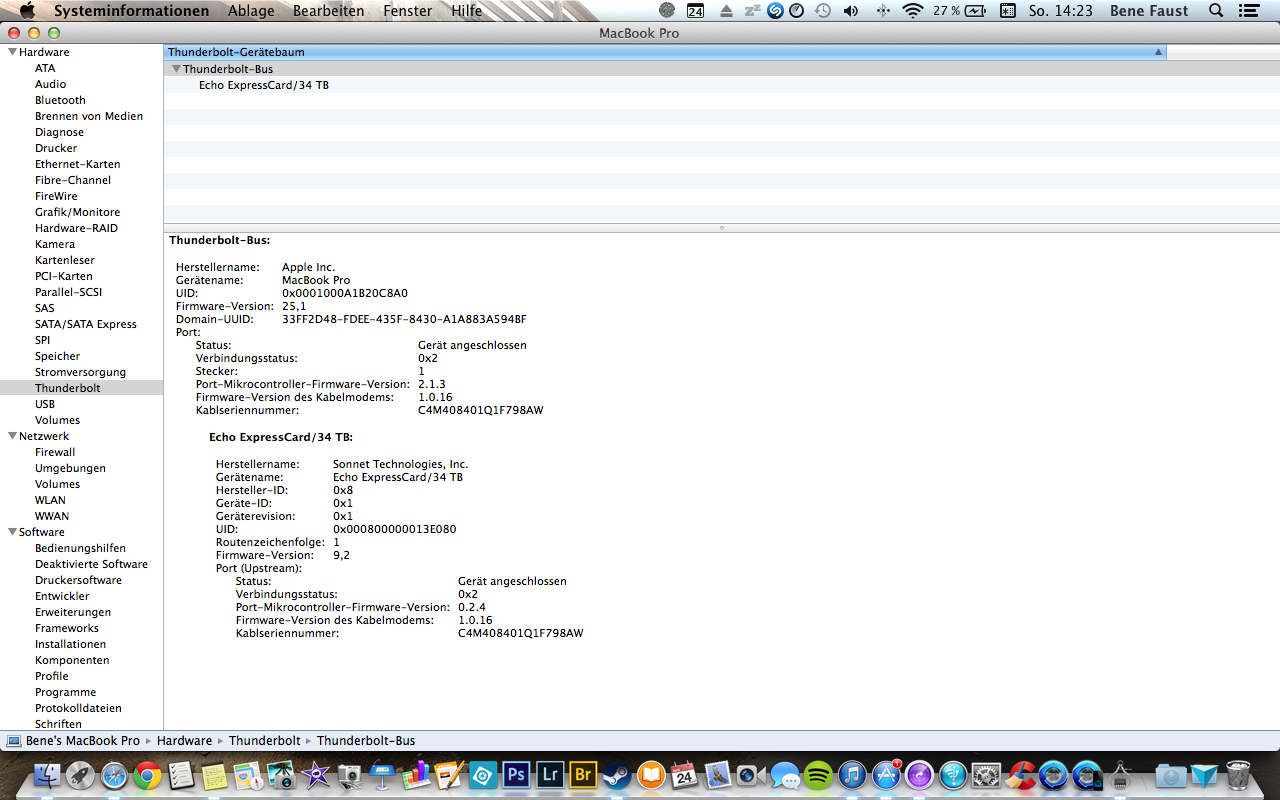Select FireWire in the sidebar
Image resolution: width=1280 pixels, height=800 pixels.
(x=56, y=196)
